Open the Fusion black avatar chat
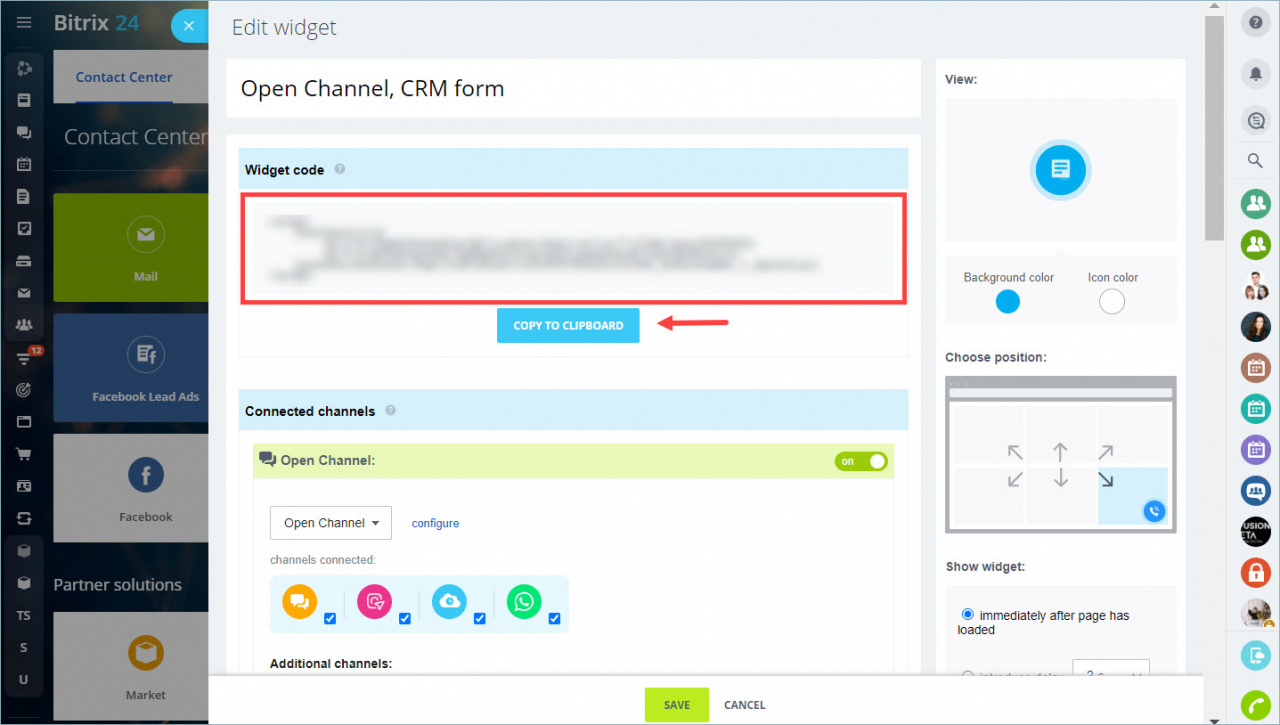Image resolution: width=1280 pixels, height=725 pixels. tap(1256, 531)
